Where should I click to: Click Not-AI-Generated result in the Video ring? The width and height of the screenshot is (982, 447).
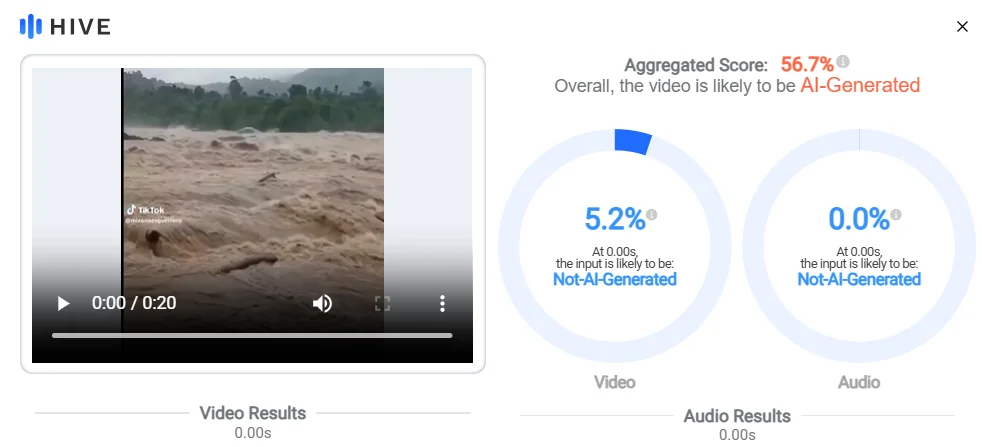coord(614,279)
